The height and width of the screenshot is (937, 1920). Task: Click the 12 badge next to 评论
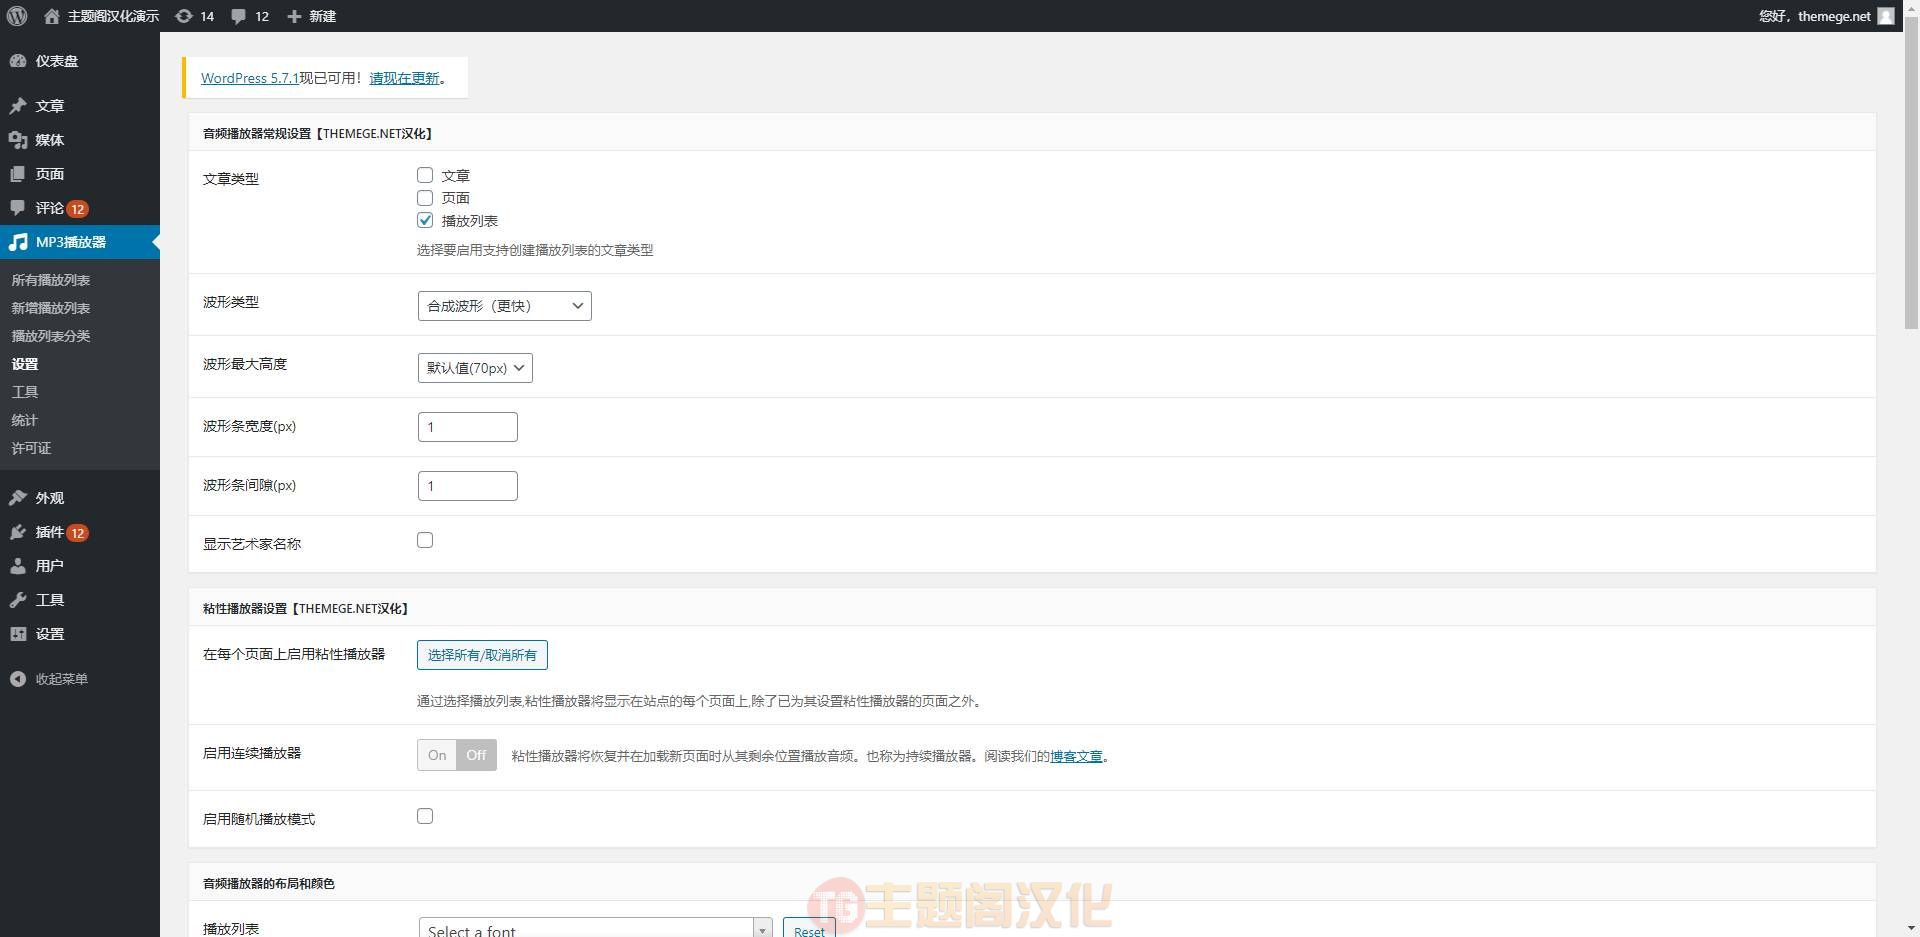coord(77,209)
